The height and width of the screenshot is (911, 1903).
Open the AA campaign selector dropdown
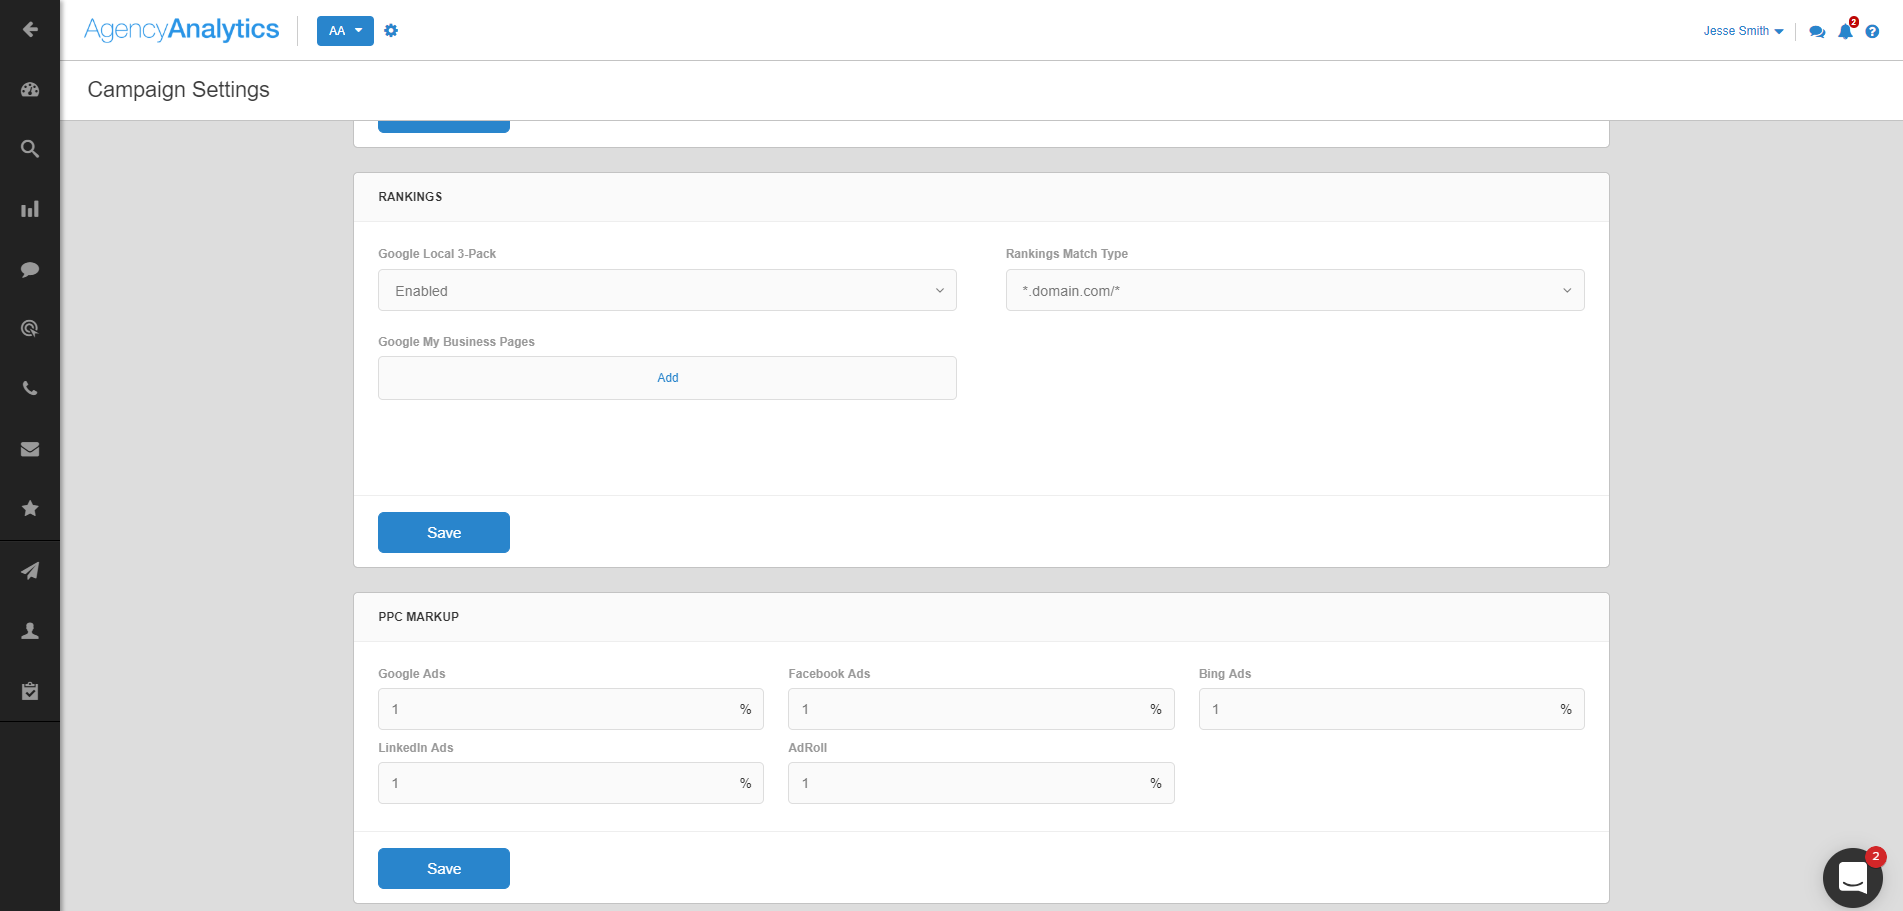pyautogui.click(x=345, y=31)
